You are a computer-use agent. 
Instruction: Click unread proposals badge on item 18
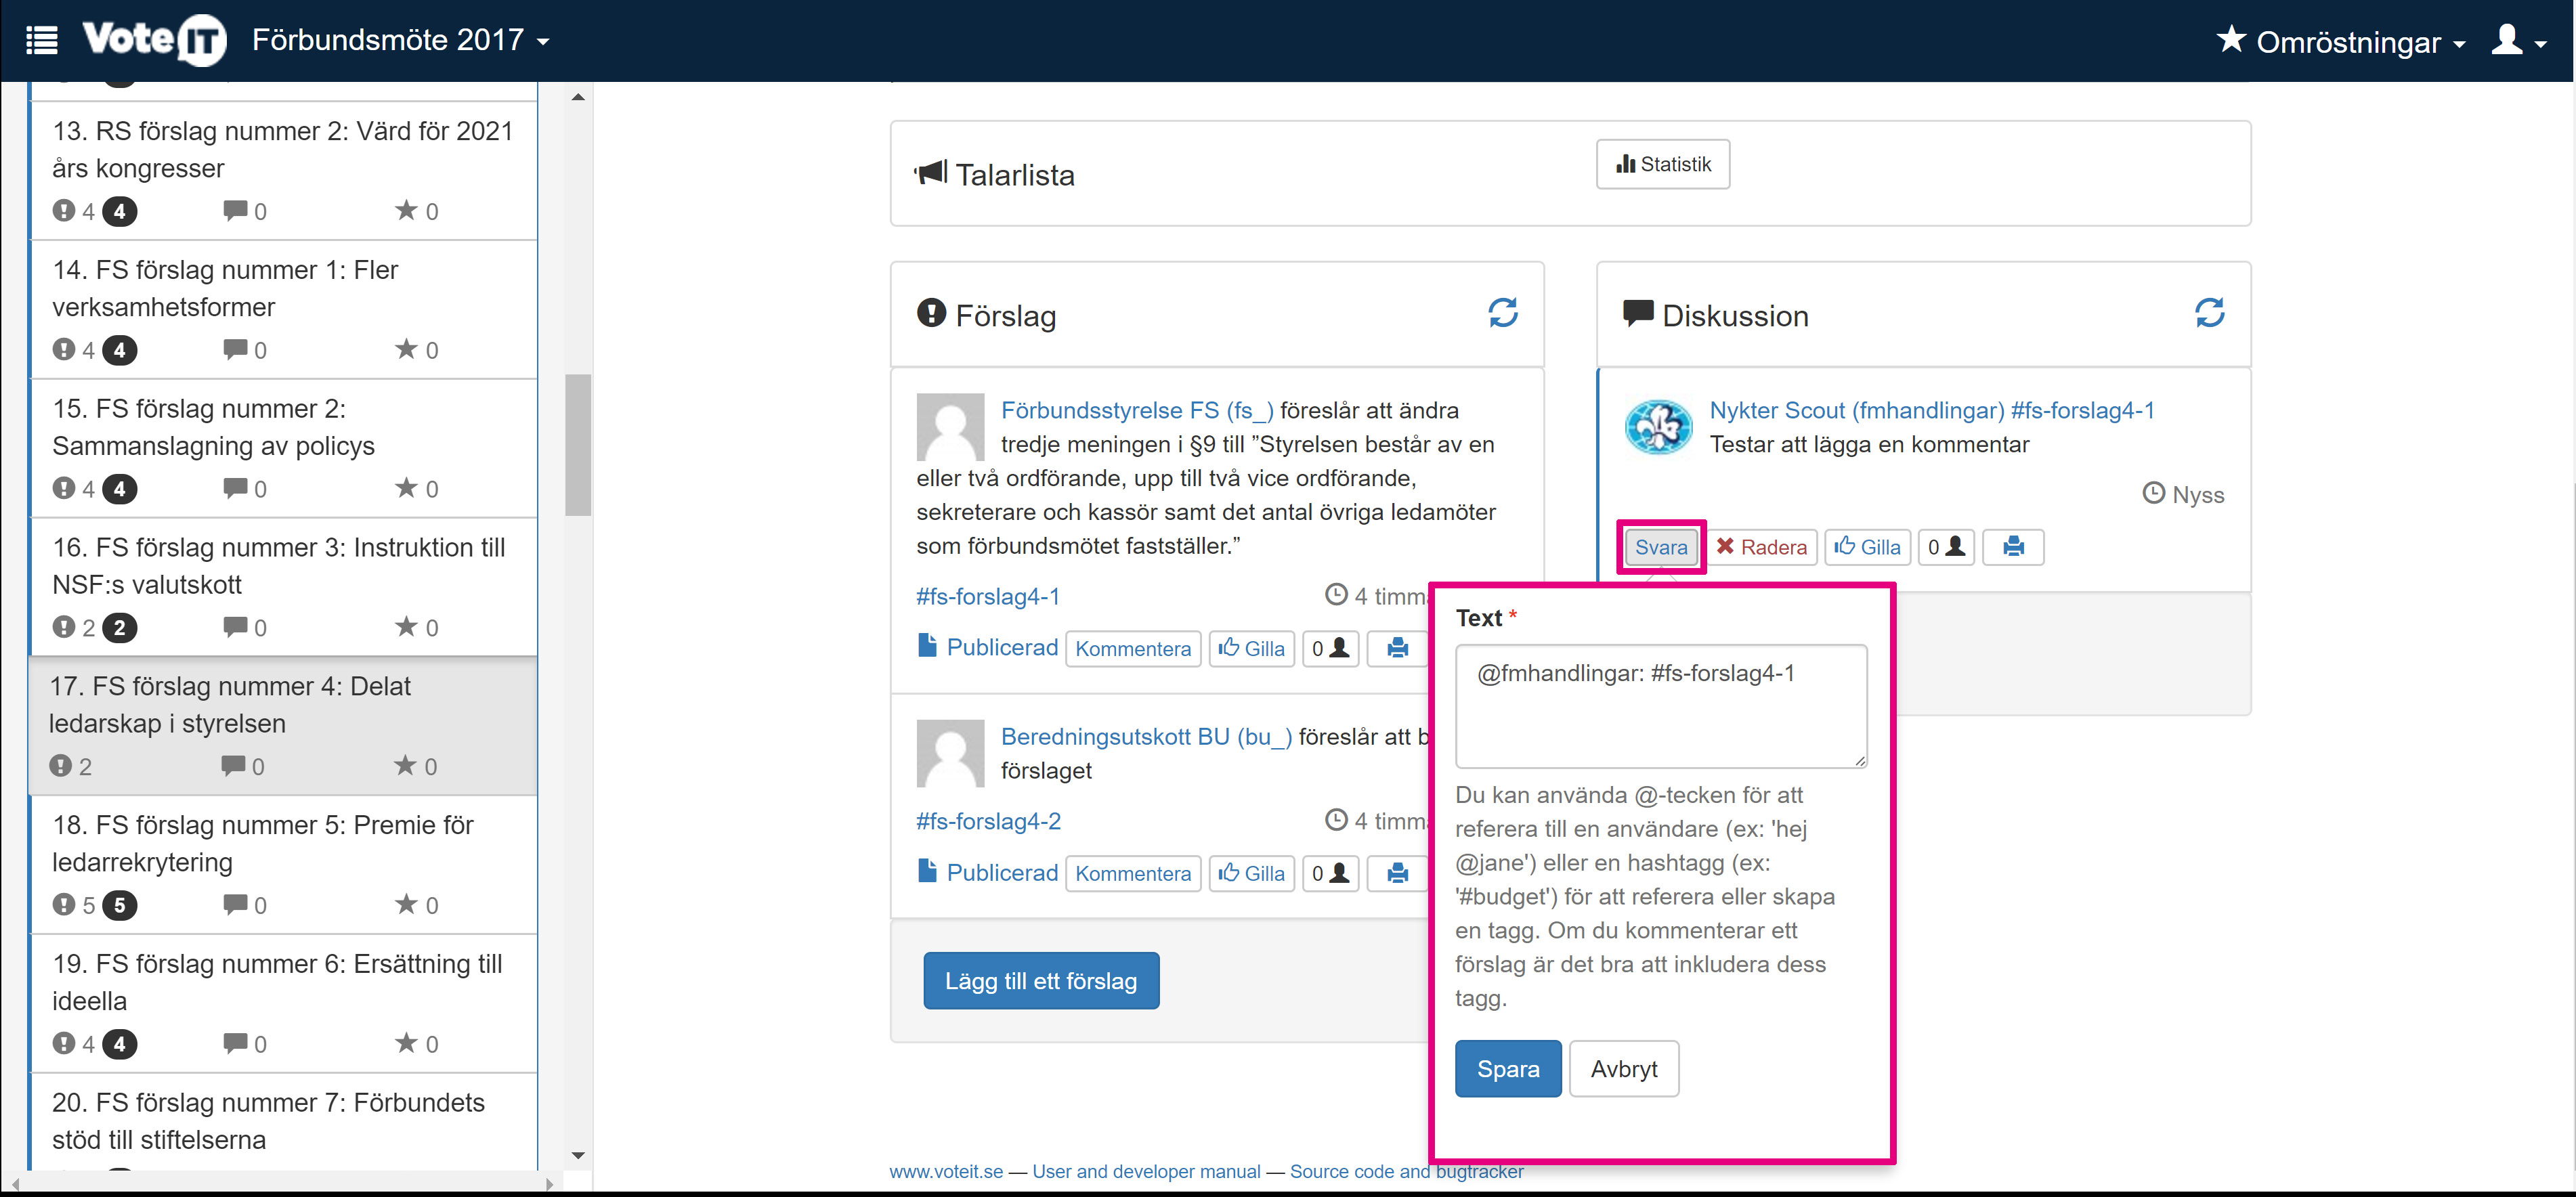(x=120, y=905)
